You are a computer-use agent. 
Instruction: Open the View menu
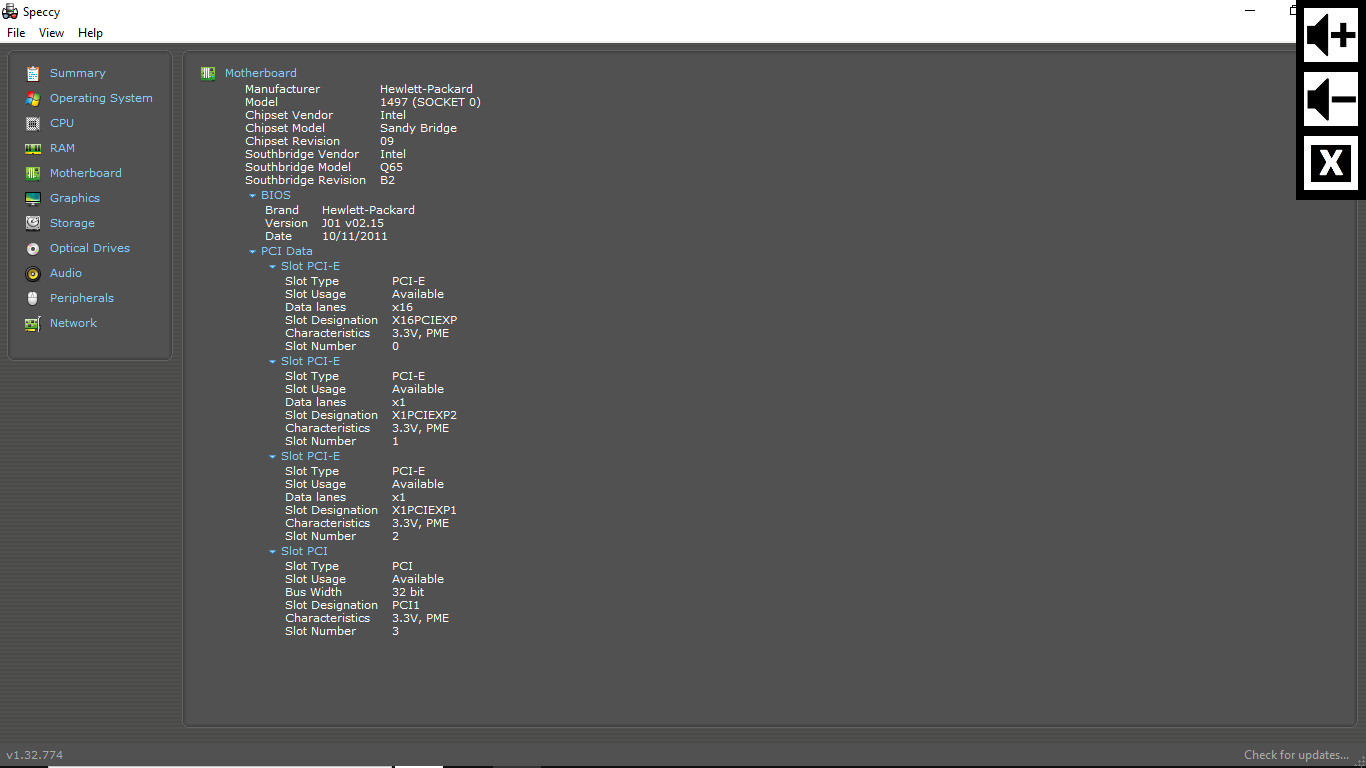51,33
